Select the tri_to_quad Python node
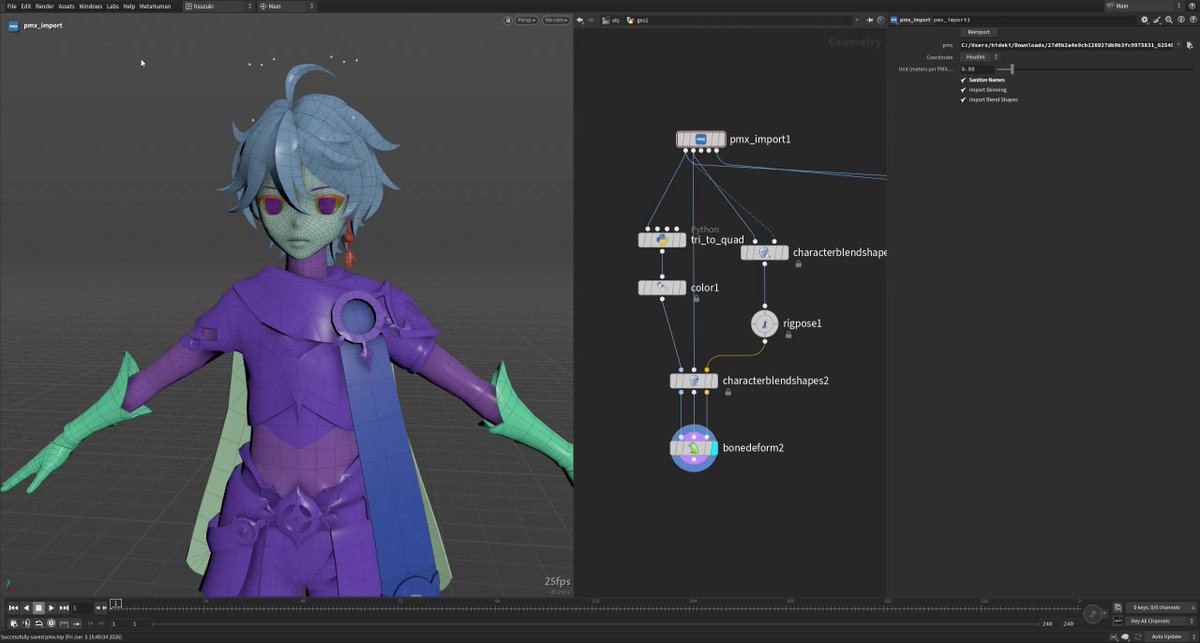This screenshot has height=643, width=1200. 662,240
